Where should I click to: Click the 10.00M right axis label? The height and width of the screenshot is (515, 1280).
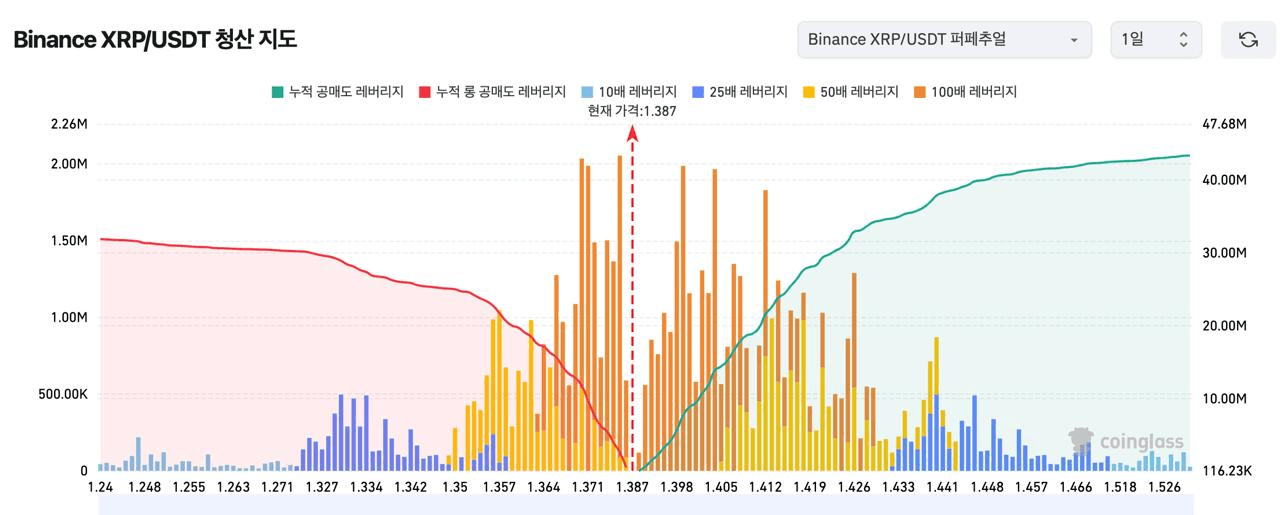[1224, 399]
